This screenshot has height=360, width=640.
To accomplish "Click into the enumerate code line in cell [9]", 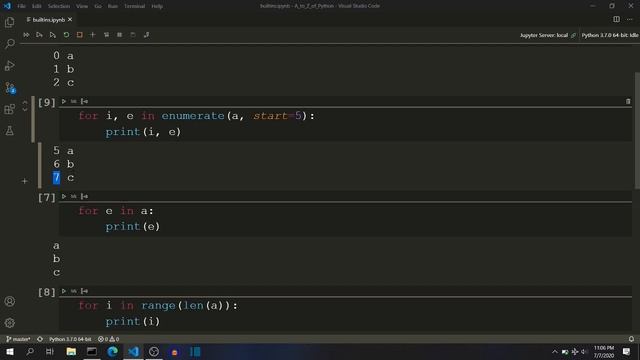I will (197, 116).
